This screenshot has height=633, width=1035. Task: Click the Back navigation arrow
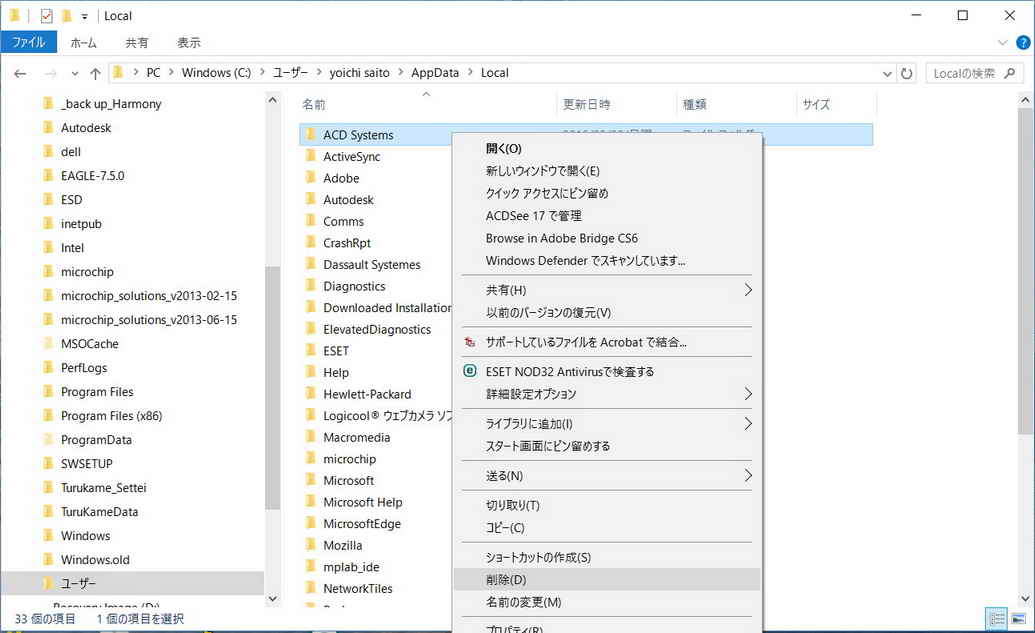pos(20,73)
